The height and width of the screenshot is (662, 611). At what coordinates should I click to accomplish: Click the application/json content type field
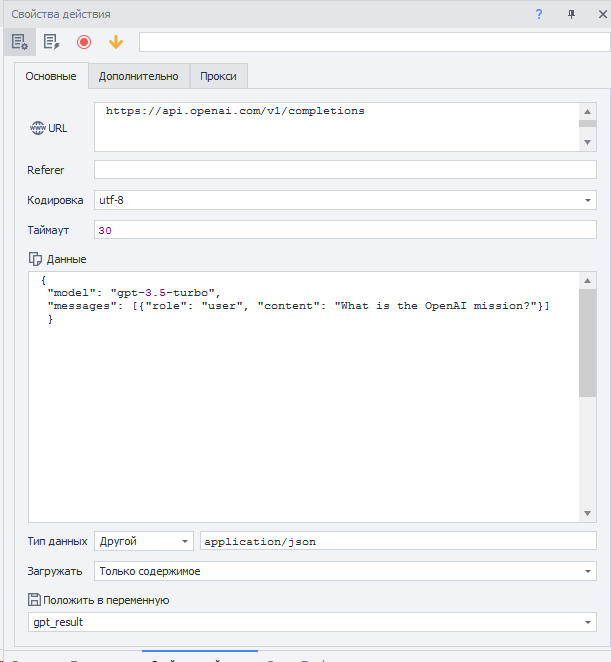(x=397, y=541)
